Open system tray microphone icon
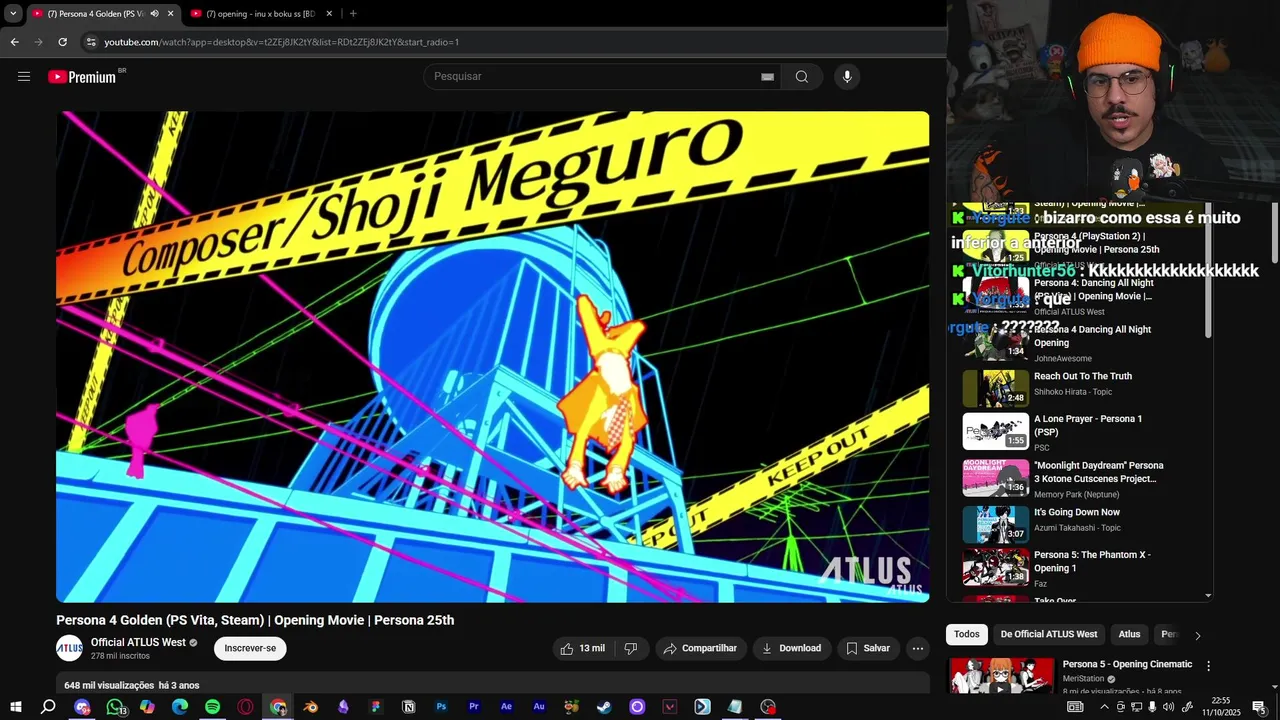 pyautogui.click(x=1152, y=707)
